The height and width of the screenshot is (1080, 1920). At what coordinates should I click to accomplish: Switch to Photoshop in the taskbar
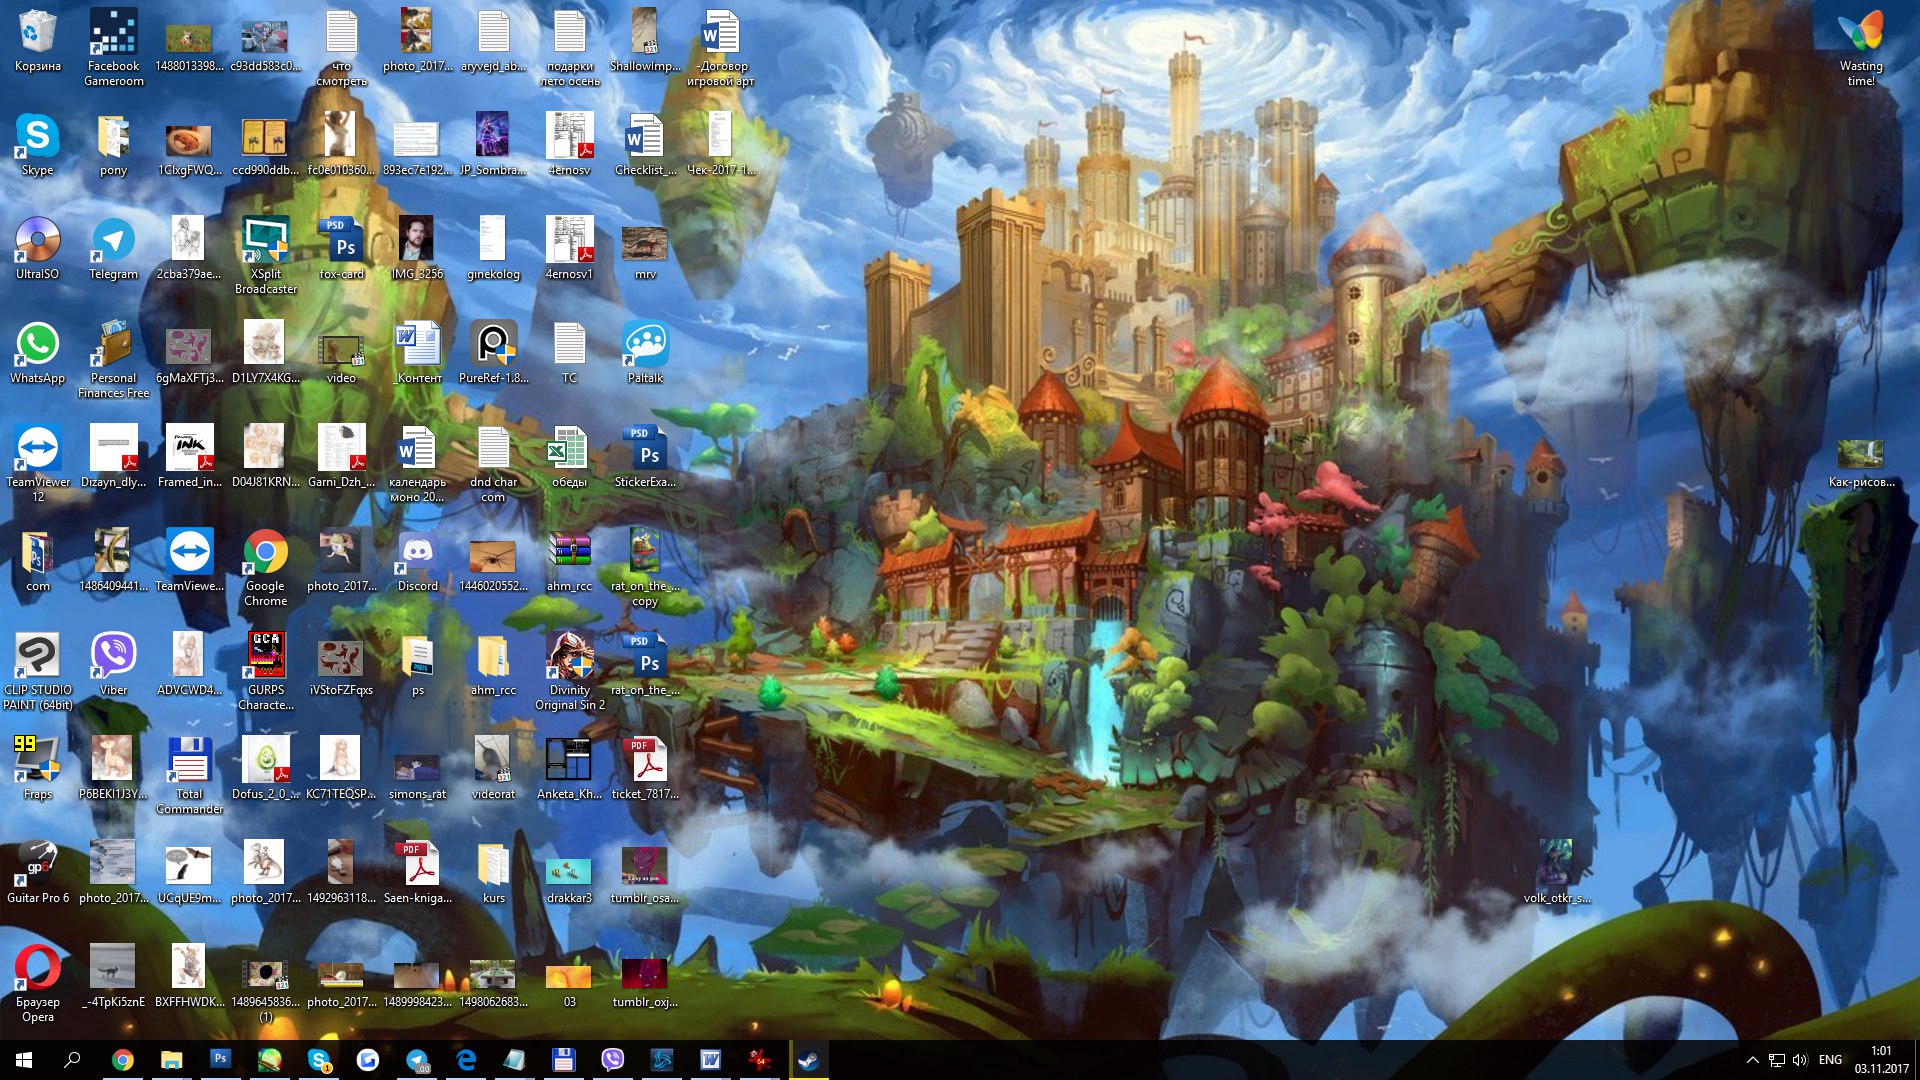tap(220, 1060)
